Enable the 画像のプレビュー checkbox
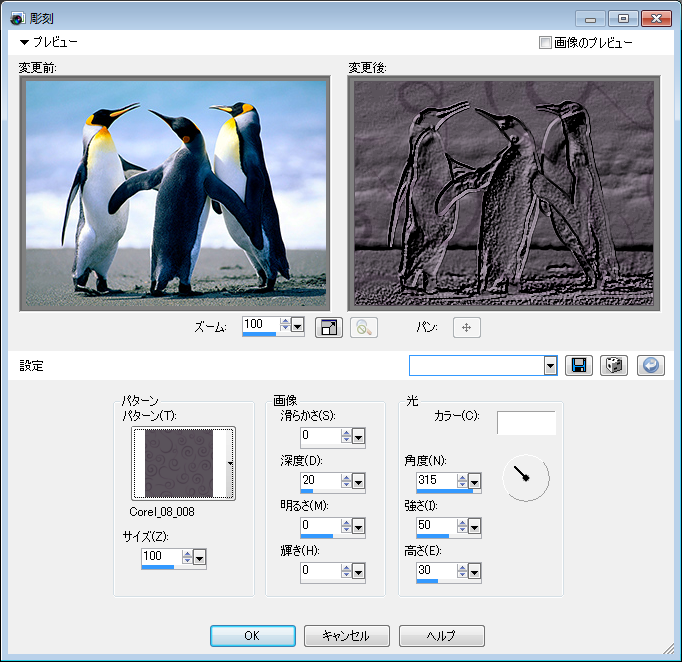This screenshot has width=682, height=662. 545,43
